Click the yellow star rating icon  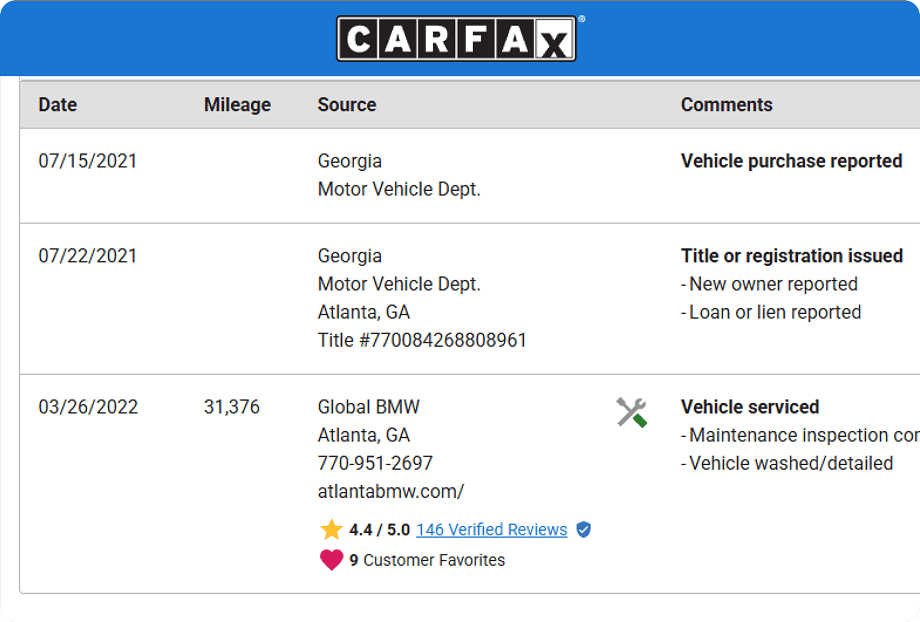click(x=332, y=529)
